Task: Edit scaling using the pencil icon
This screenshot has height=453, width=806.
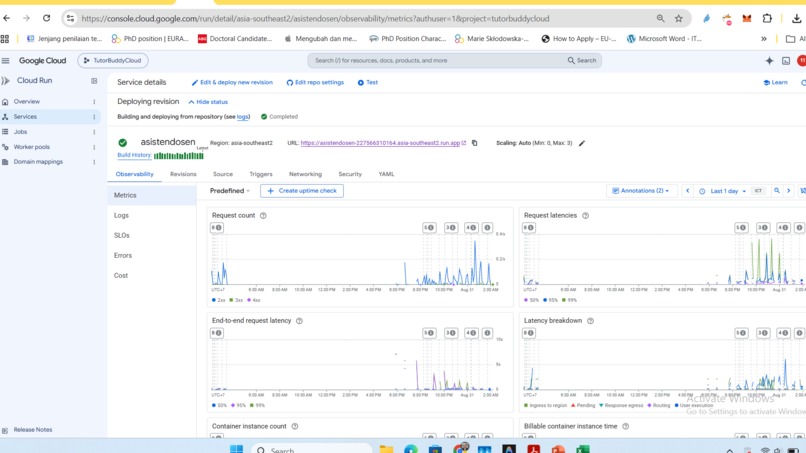Action: [x=582, y=143]
